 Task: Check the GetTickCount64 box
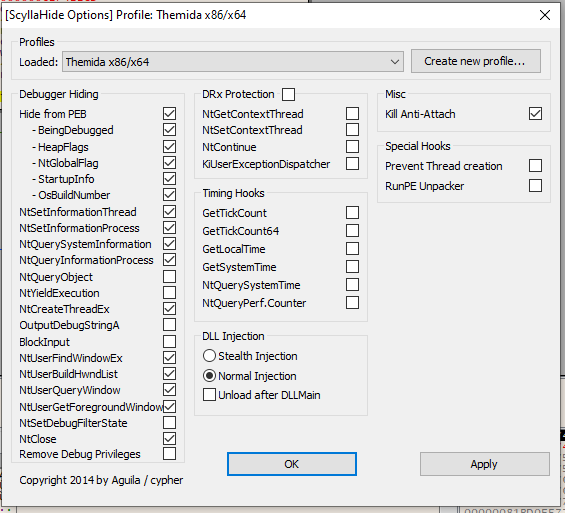[x=352, y=231]
